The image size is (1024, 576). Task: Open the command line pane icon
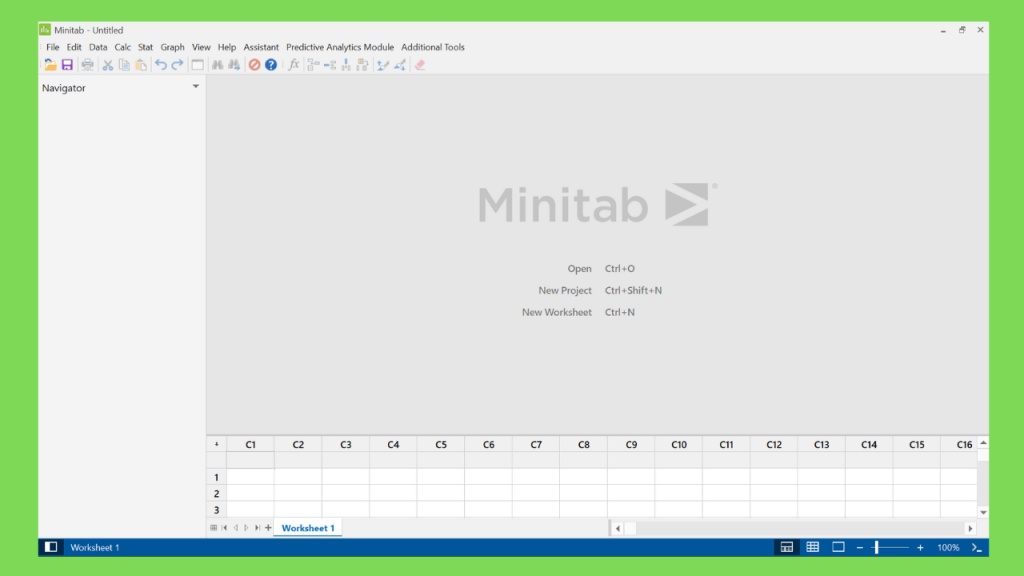coord(977,547)
